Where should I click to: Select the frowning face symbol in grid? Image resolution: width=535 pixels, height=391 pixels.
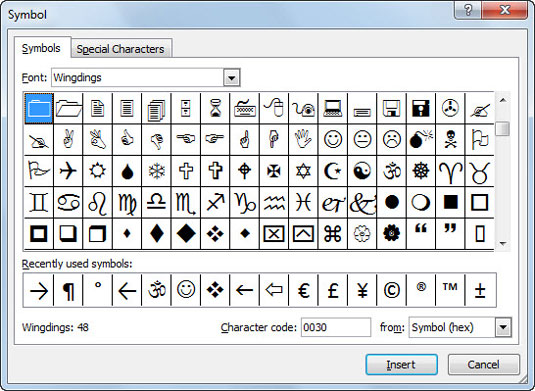[x=391, y=139]
